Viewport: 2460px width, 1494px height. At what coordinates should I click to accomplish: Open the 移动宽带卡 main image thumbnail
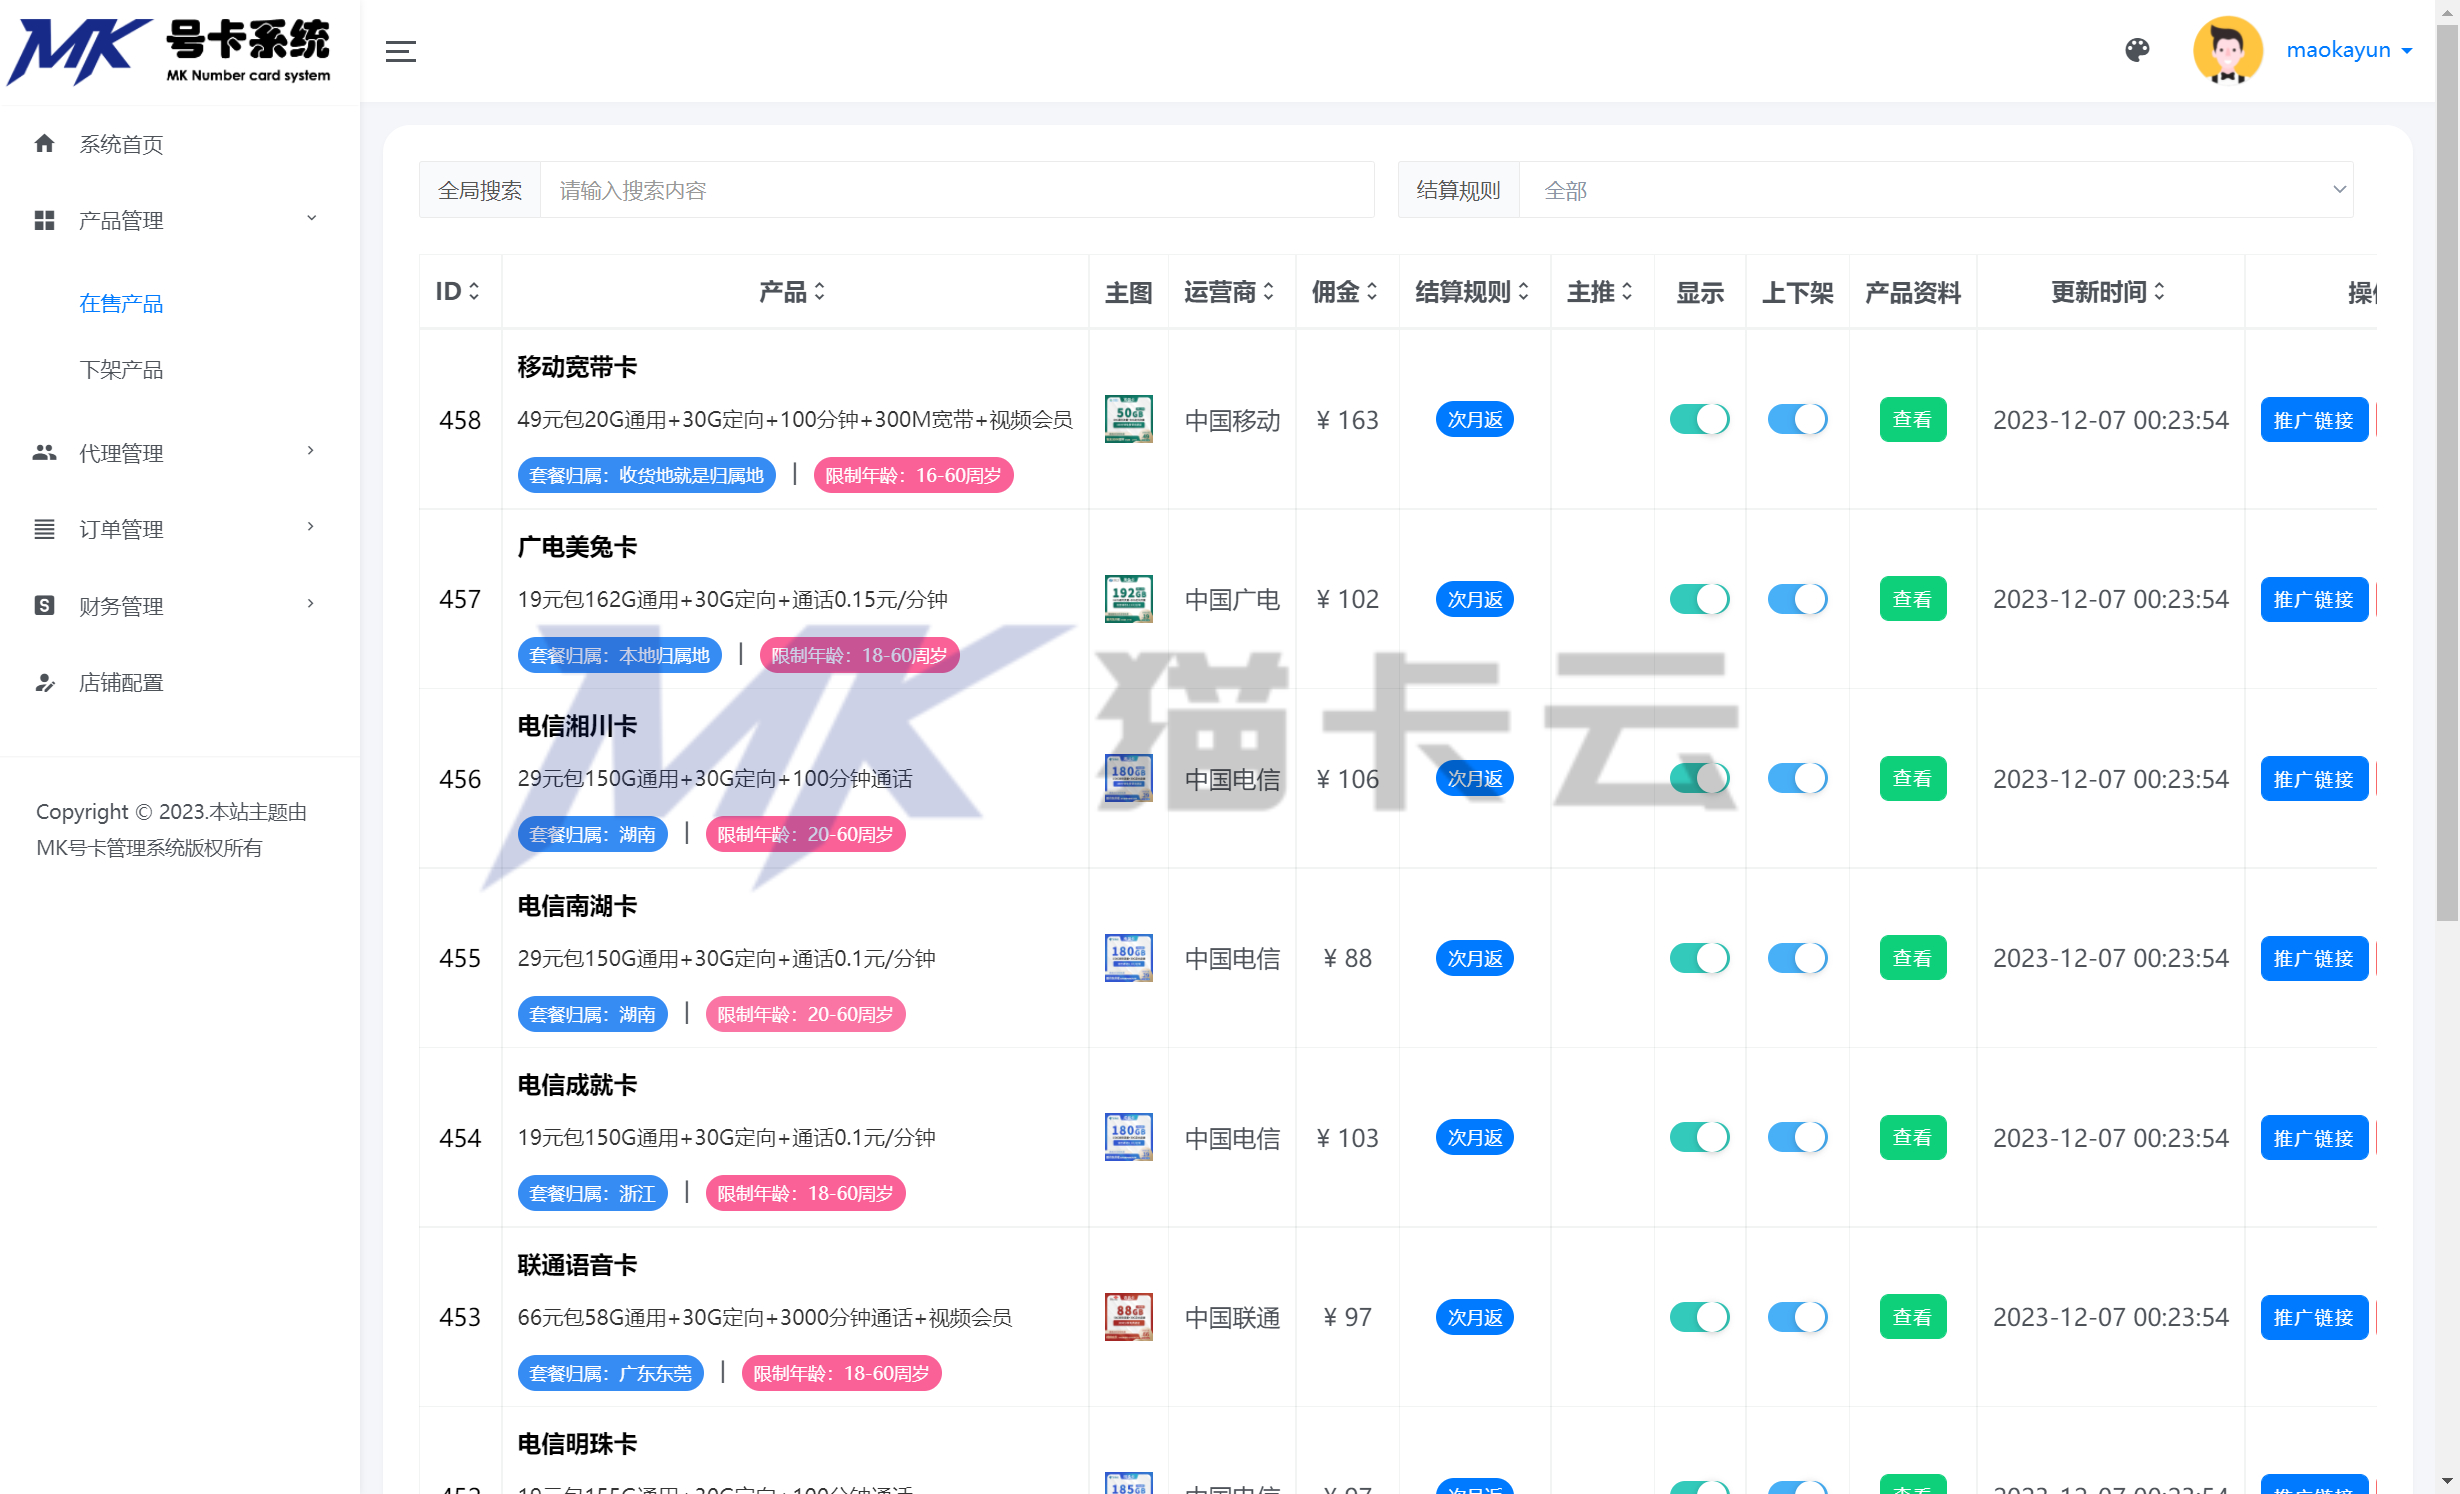pyautogui.click(x=1128, y=419)
